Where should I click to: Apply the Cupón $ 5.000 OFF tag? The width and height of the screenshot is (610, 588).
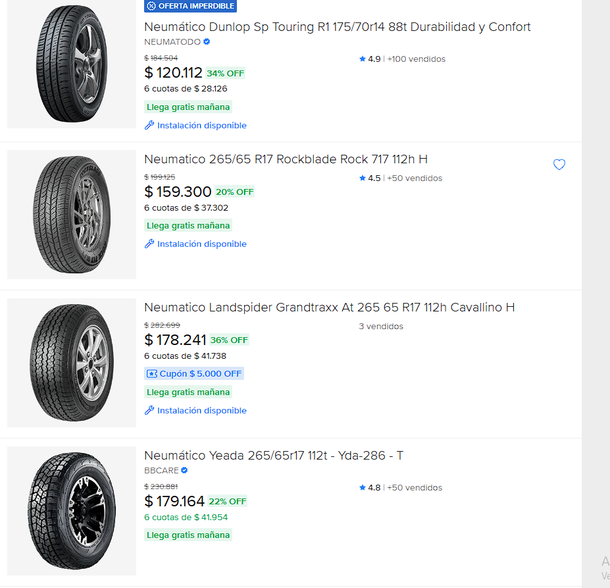tap(194, 374)
